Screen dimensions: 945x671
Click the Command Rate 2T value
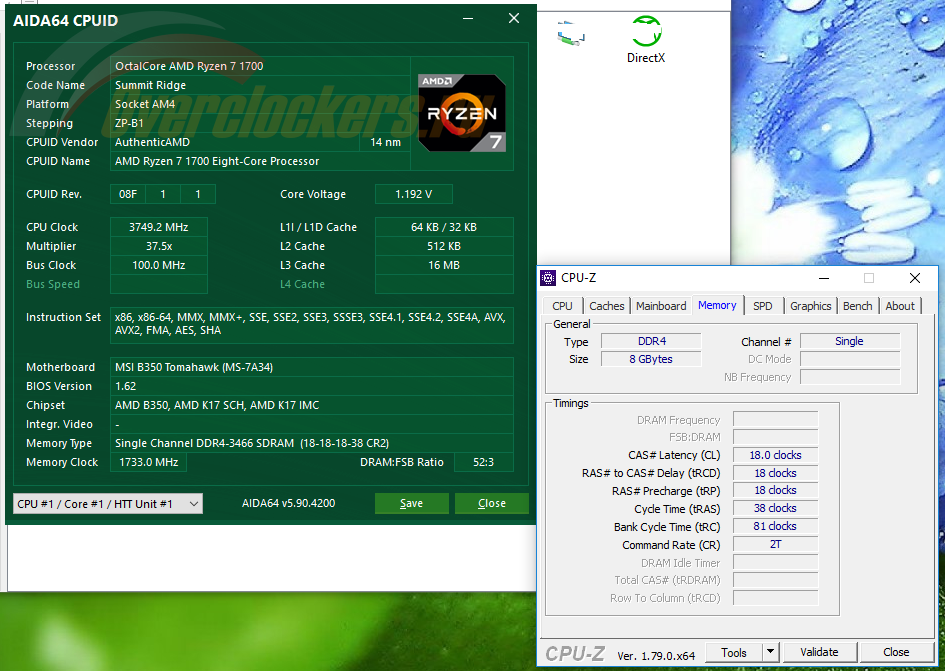[776, 544]
